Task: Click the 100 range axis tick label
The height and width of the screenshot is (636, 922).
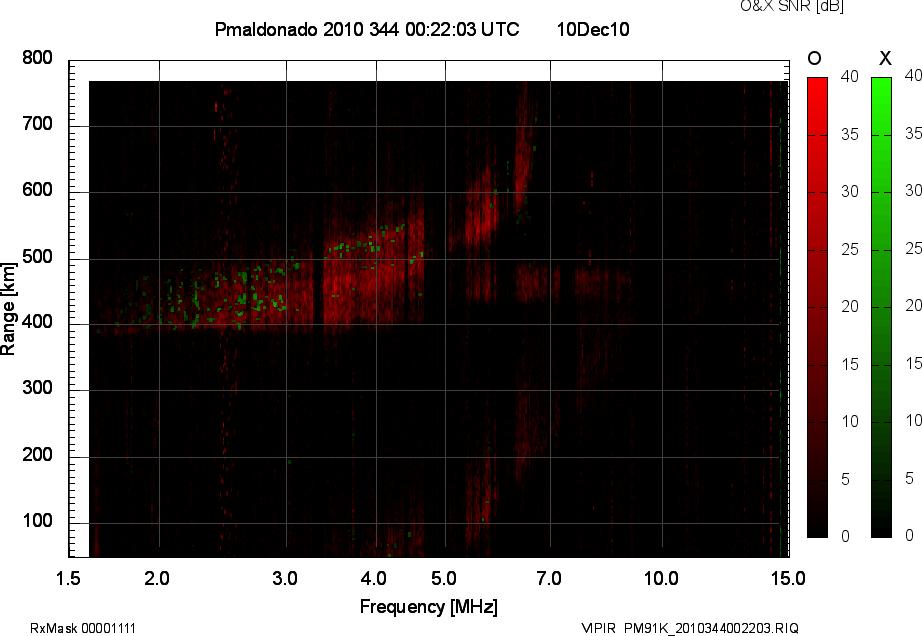Action: pos(37,521)
